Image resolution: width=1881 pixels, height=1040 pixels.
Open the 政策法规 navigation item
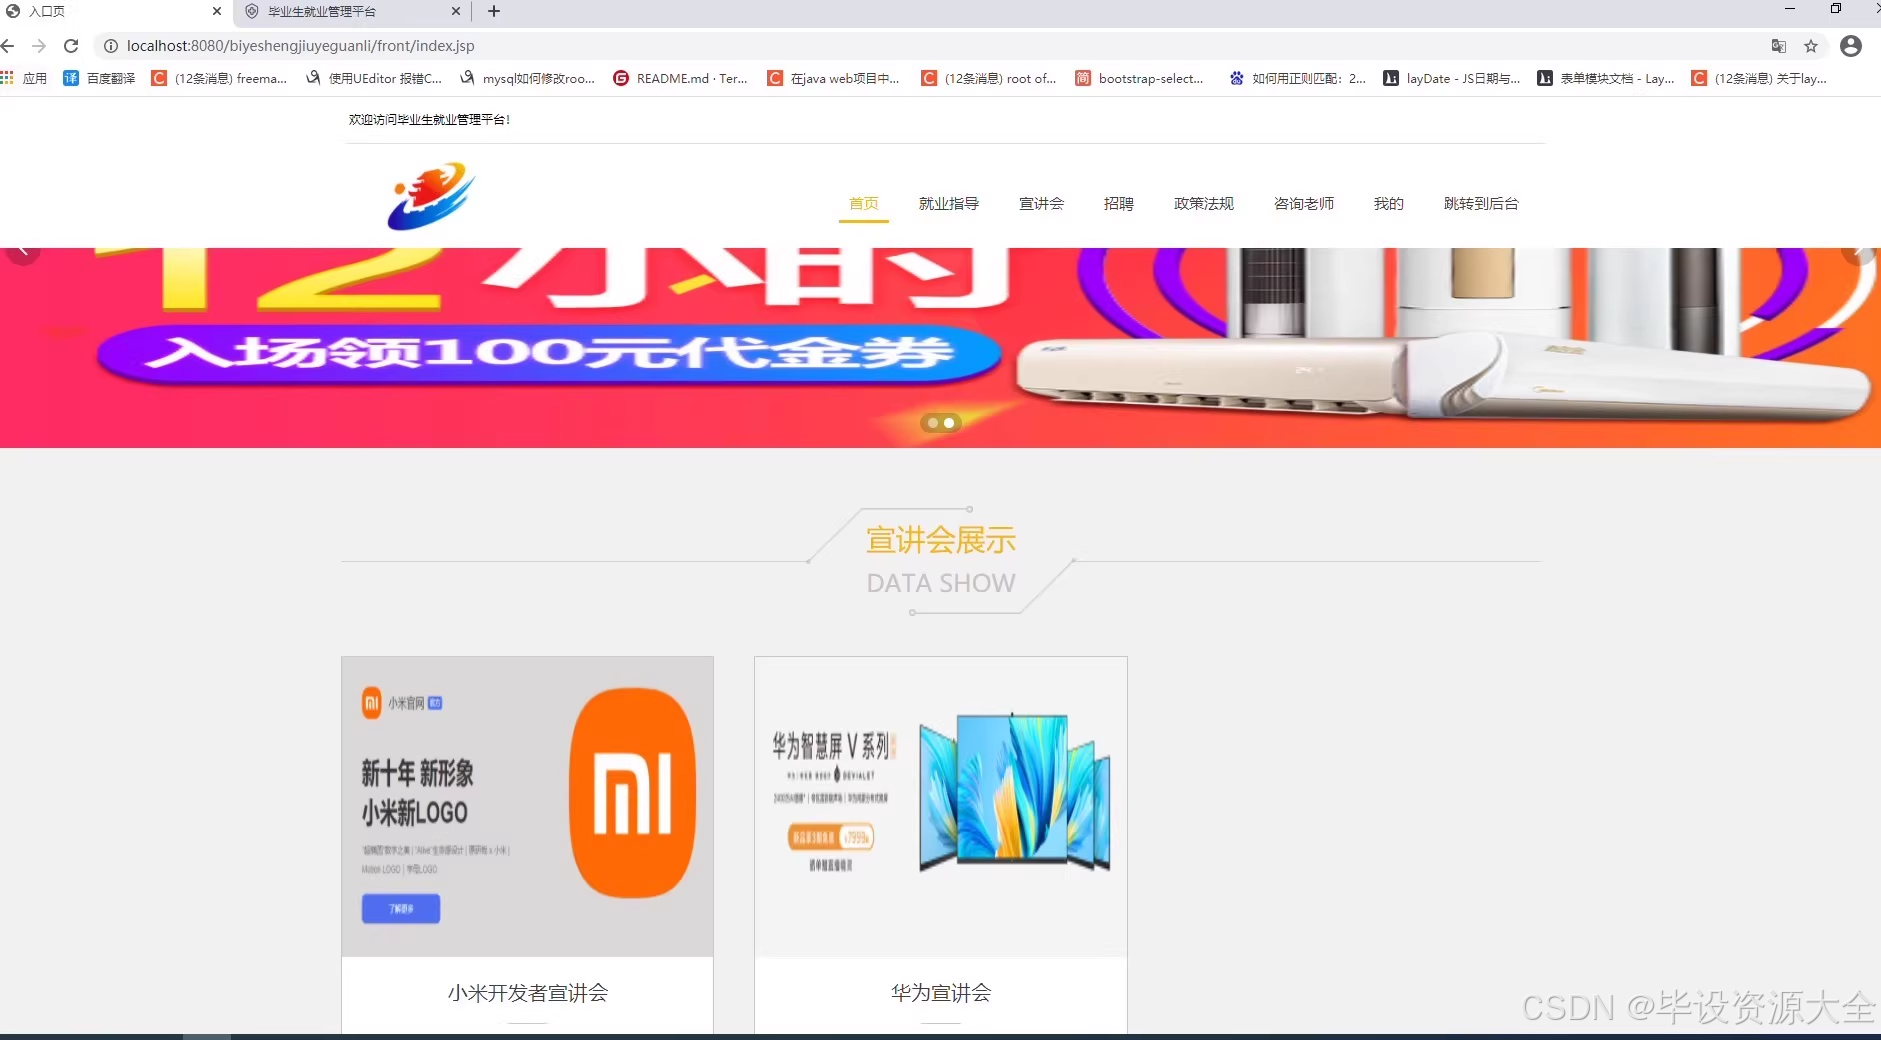pyautogui.click(x=1204, y=204)
